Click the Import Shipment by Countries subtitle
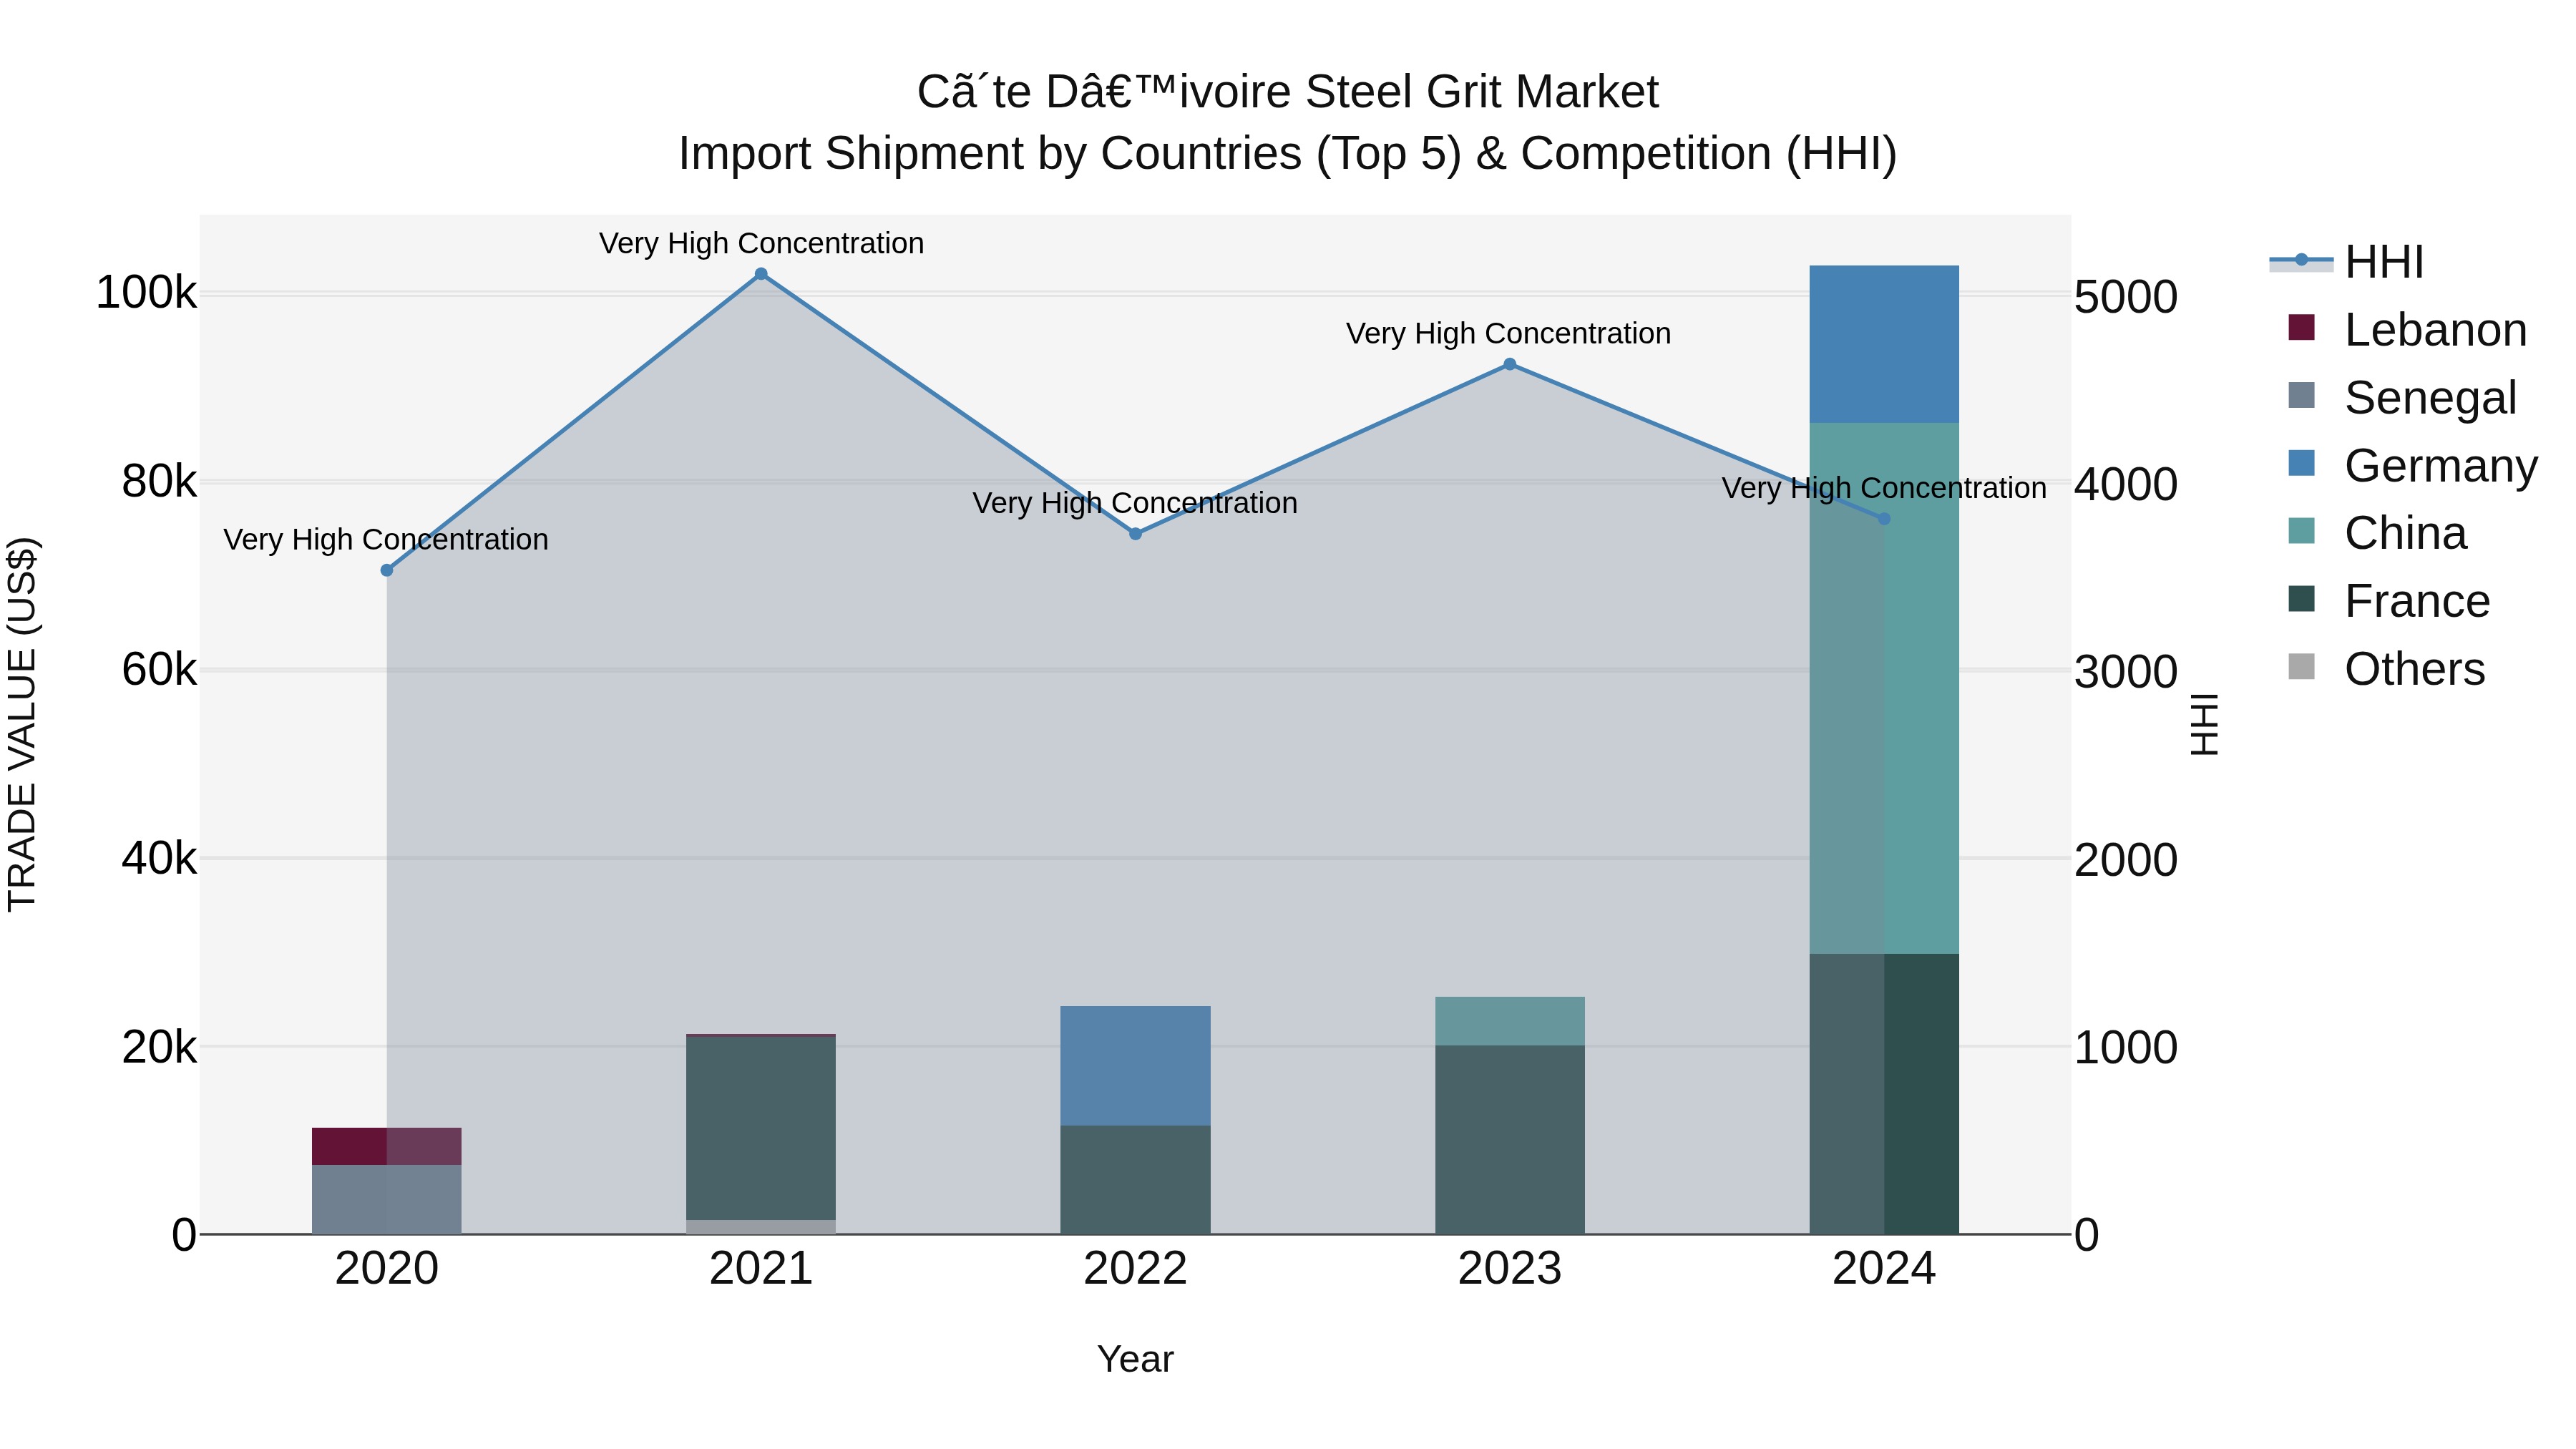 (1288, 154)
